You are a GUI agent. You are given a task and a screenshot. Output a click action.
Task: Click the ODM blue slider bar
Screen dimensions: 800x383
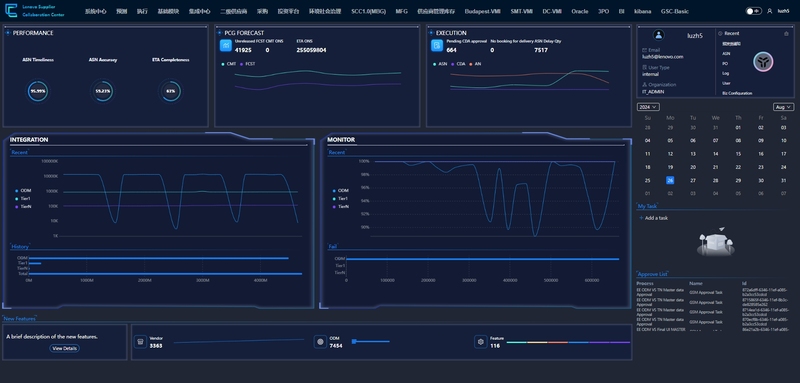[x=371, y=341]
